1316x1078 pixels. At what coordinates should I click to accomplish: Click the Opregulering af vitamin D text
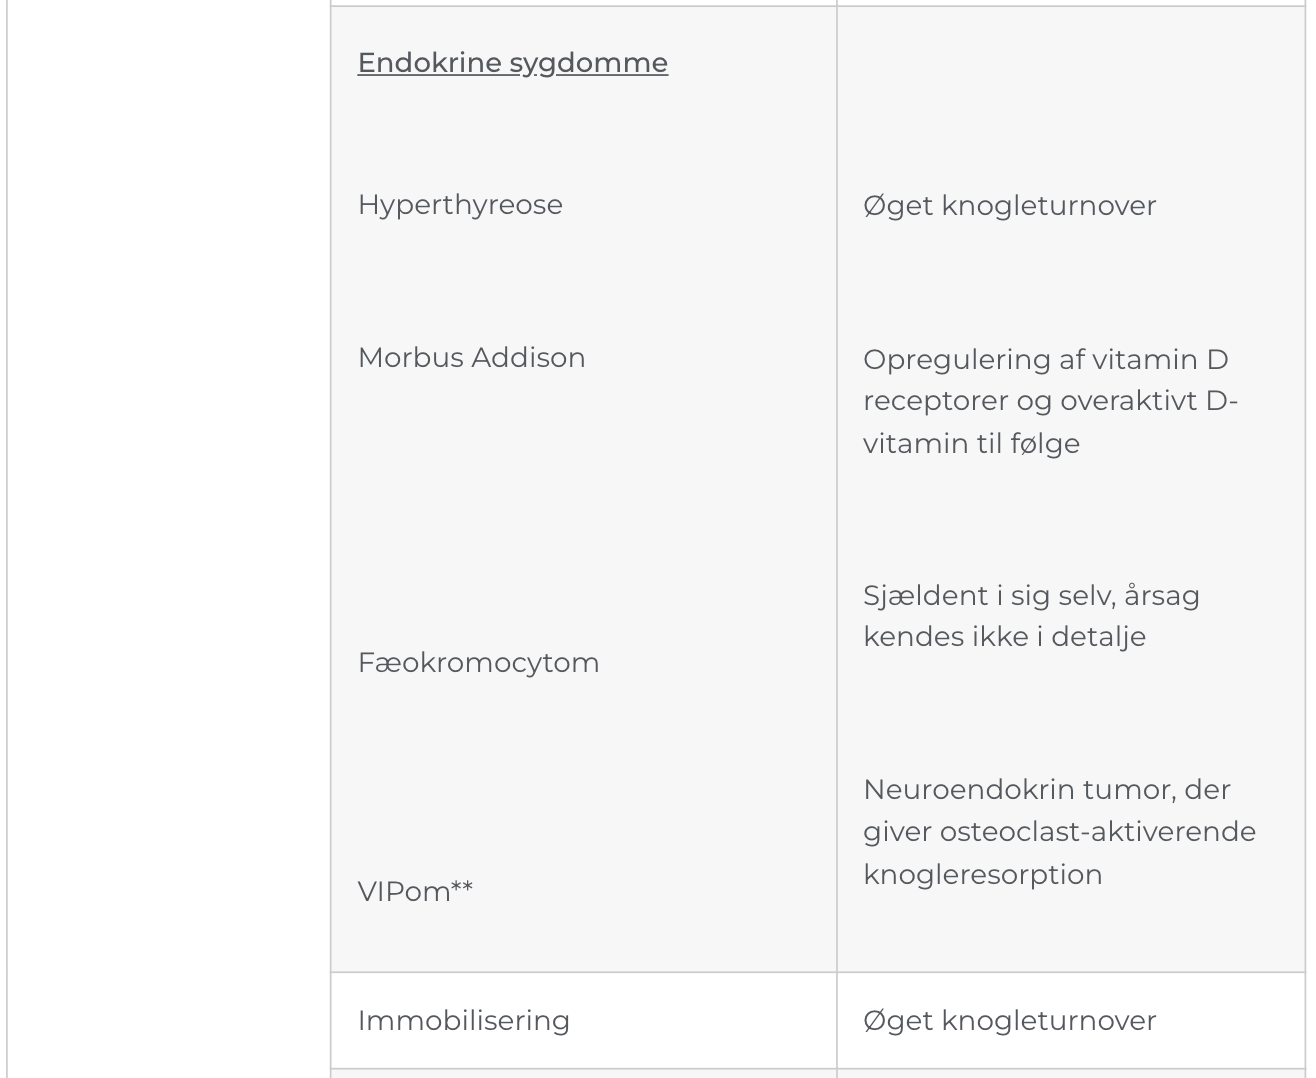[x=1045, y=359]
